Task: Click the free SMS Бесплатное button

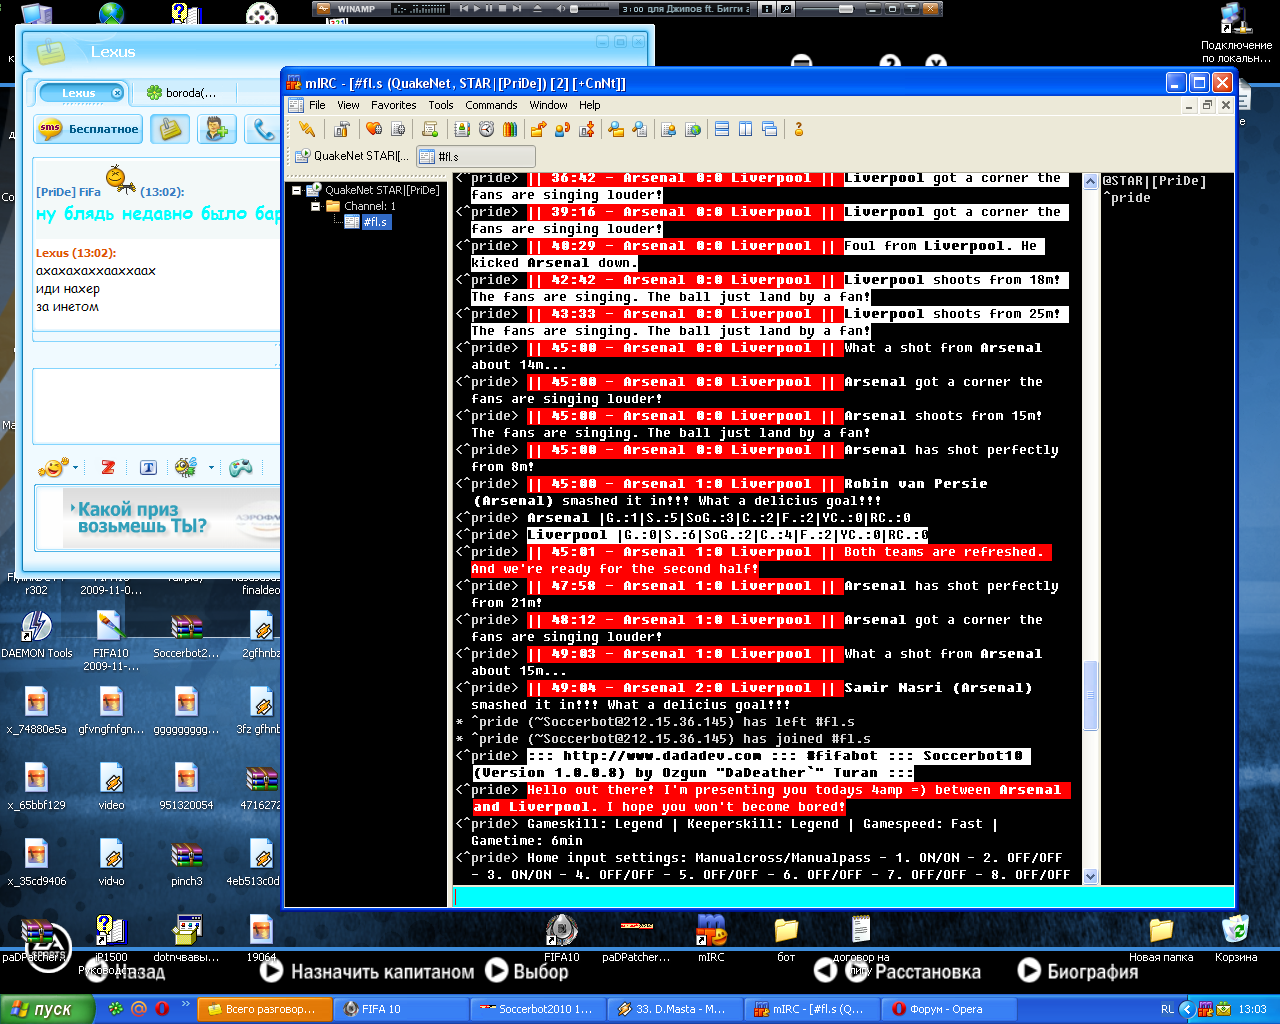Action: 90,129
